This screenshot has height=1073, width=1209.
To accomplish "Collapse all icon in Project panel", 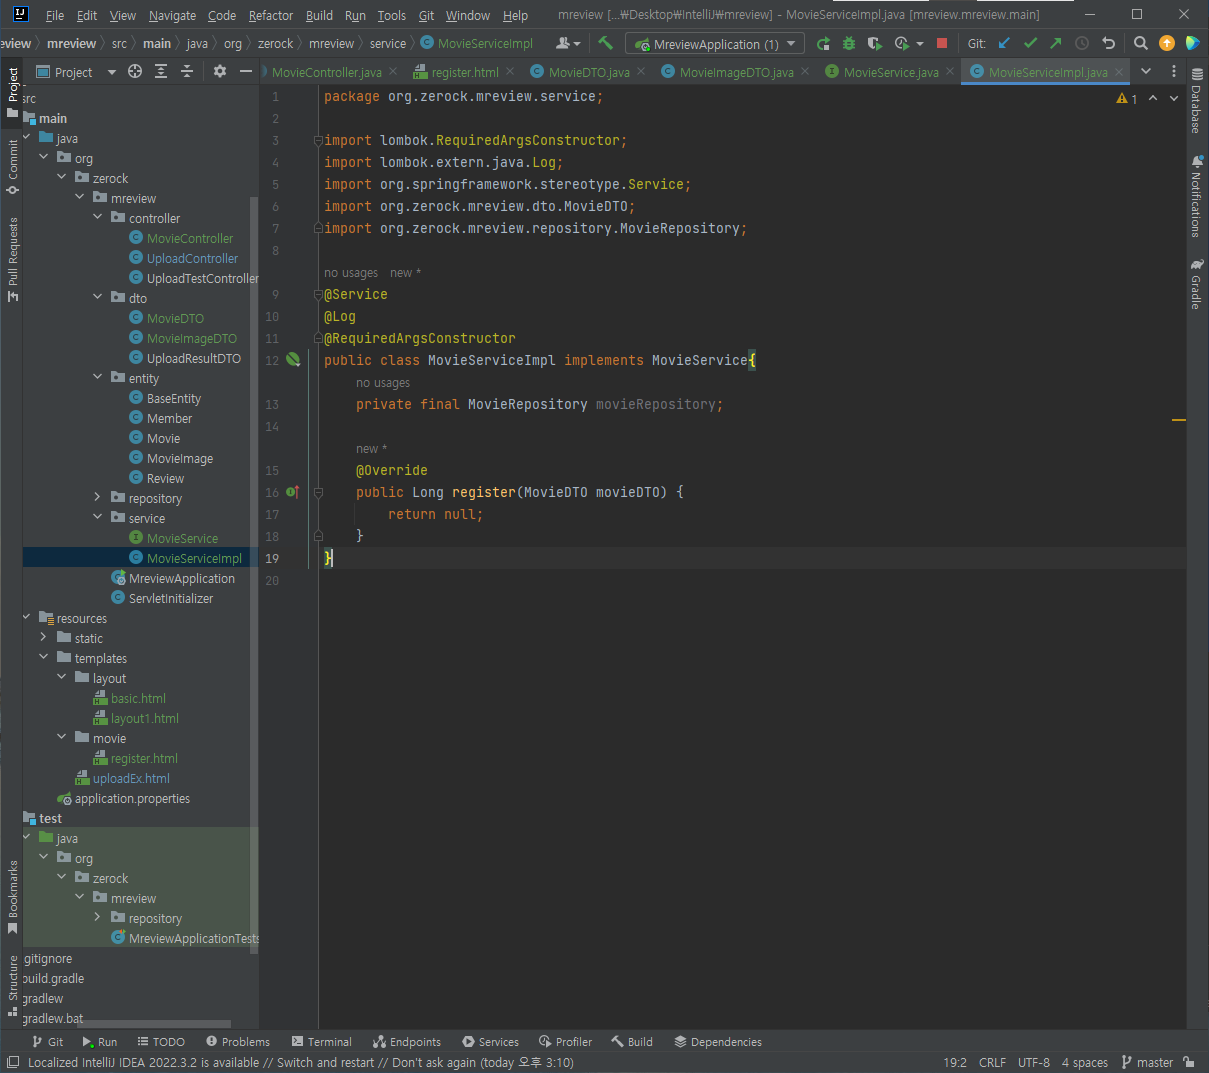I will [187, 71].
